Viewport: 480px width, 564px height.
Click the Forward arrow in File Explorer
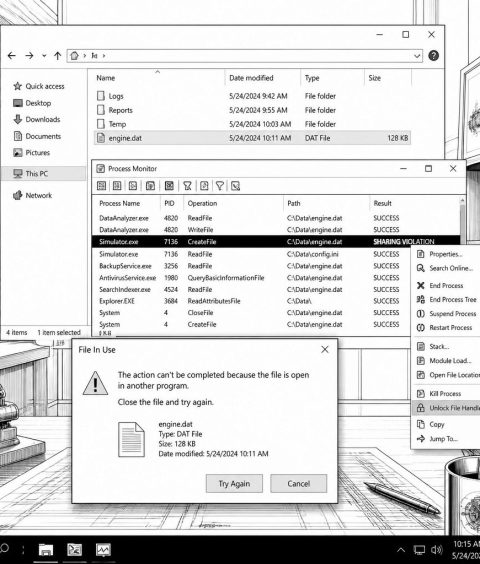coord(29,56)
